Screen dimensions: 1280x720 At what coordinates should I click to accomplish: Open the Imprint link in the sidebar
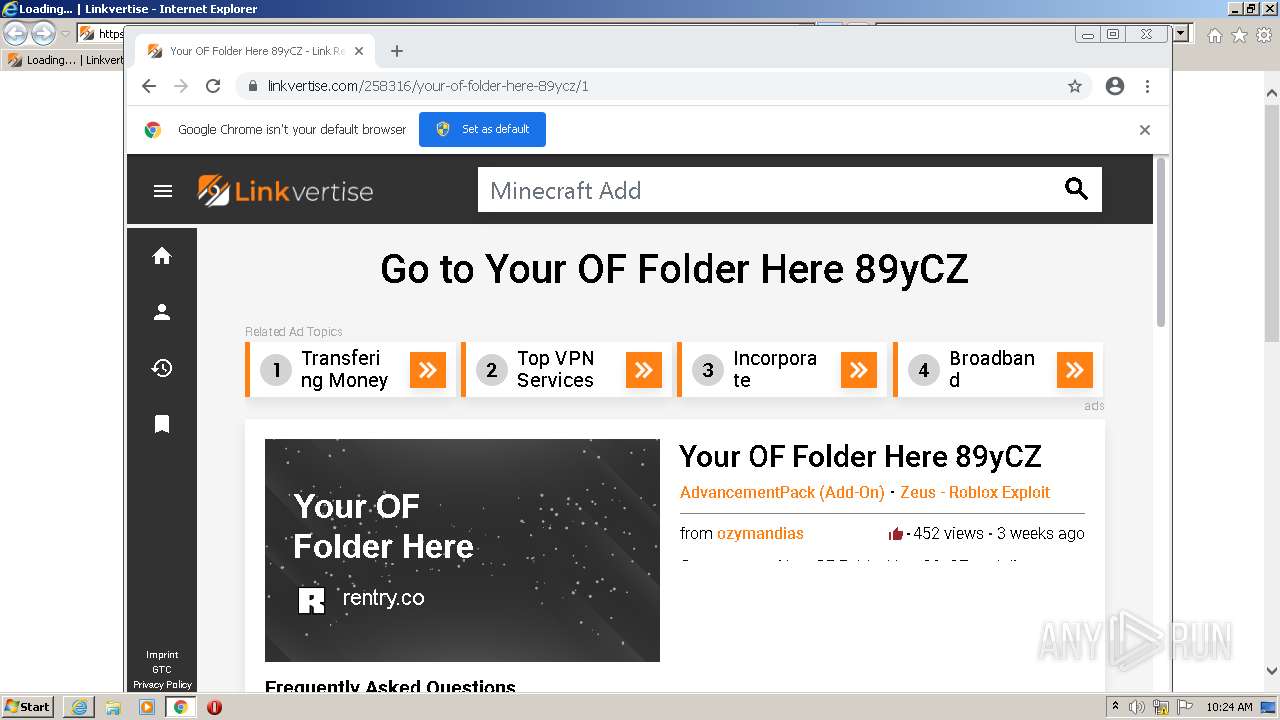click(x=162, y=655)
